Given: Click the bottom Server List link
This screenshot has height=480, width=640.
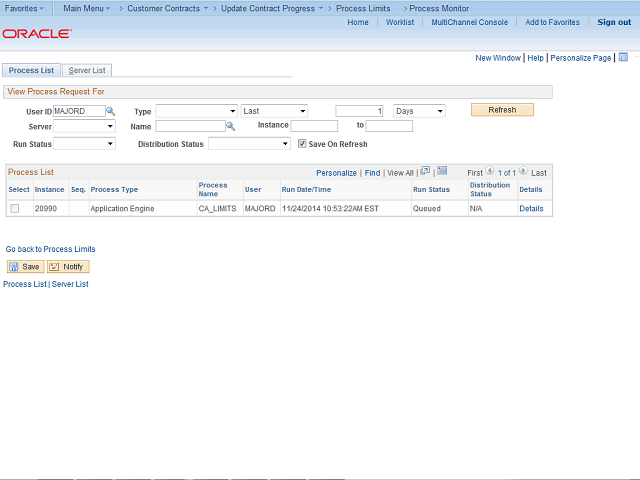Looking at the screenshot, I should pyautogui.click(x=70, y=284).
